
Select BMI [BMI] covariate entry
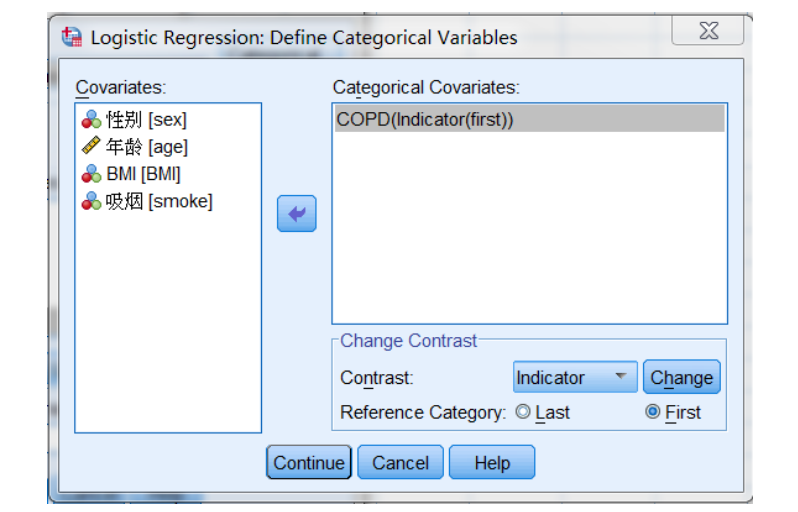coord(143,174)
